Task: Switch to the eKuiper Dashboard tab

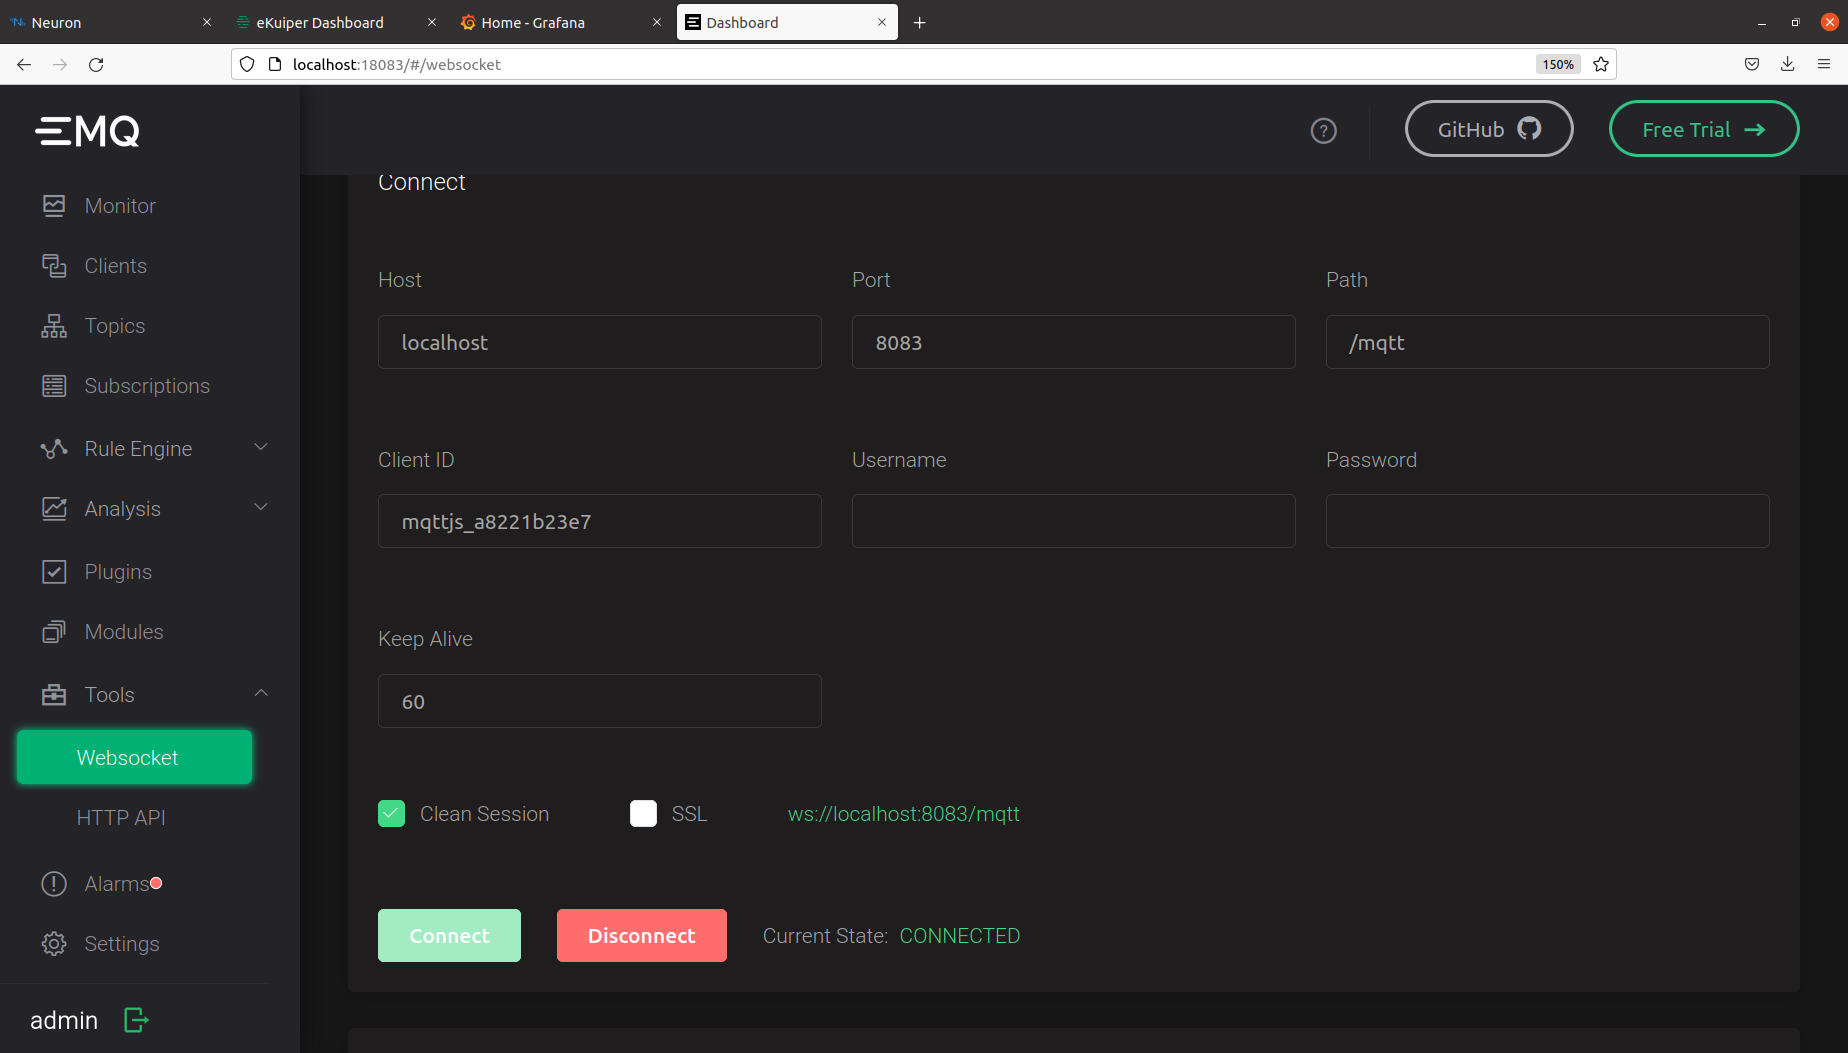Action: pos(336,22)
